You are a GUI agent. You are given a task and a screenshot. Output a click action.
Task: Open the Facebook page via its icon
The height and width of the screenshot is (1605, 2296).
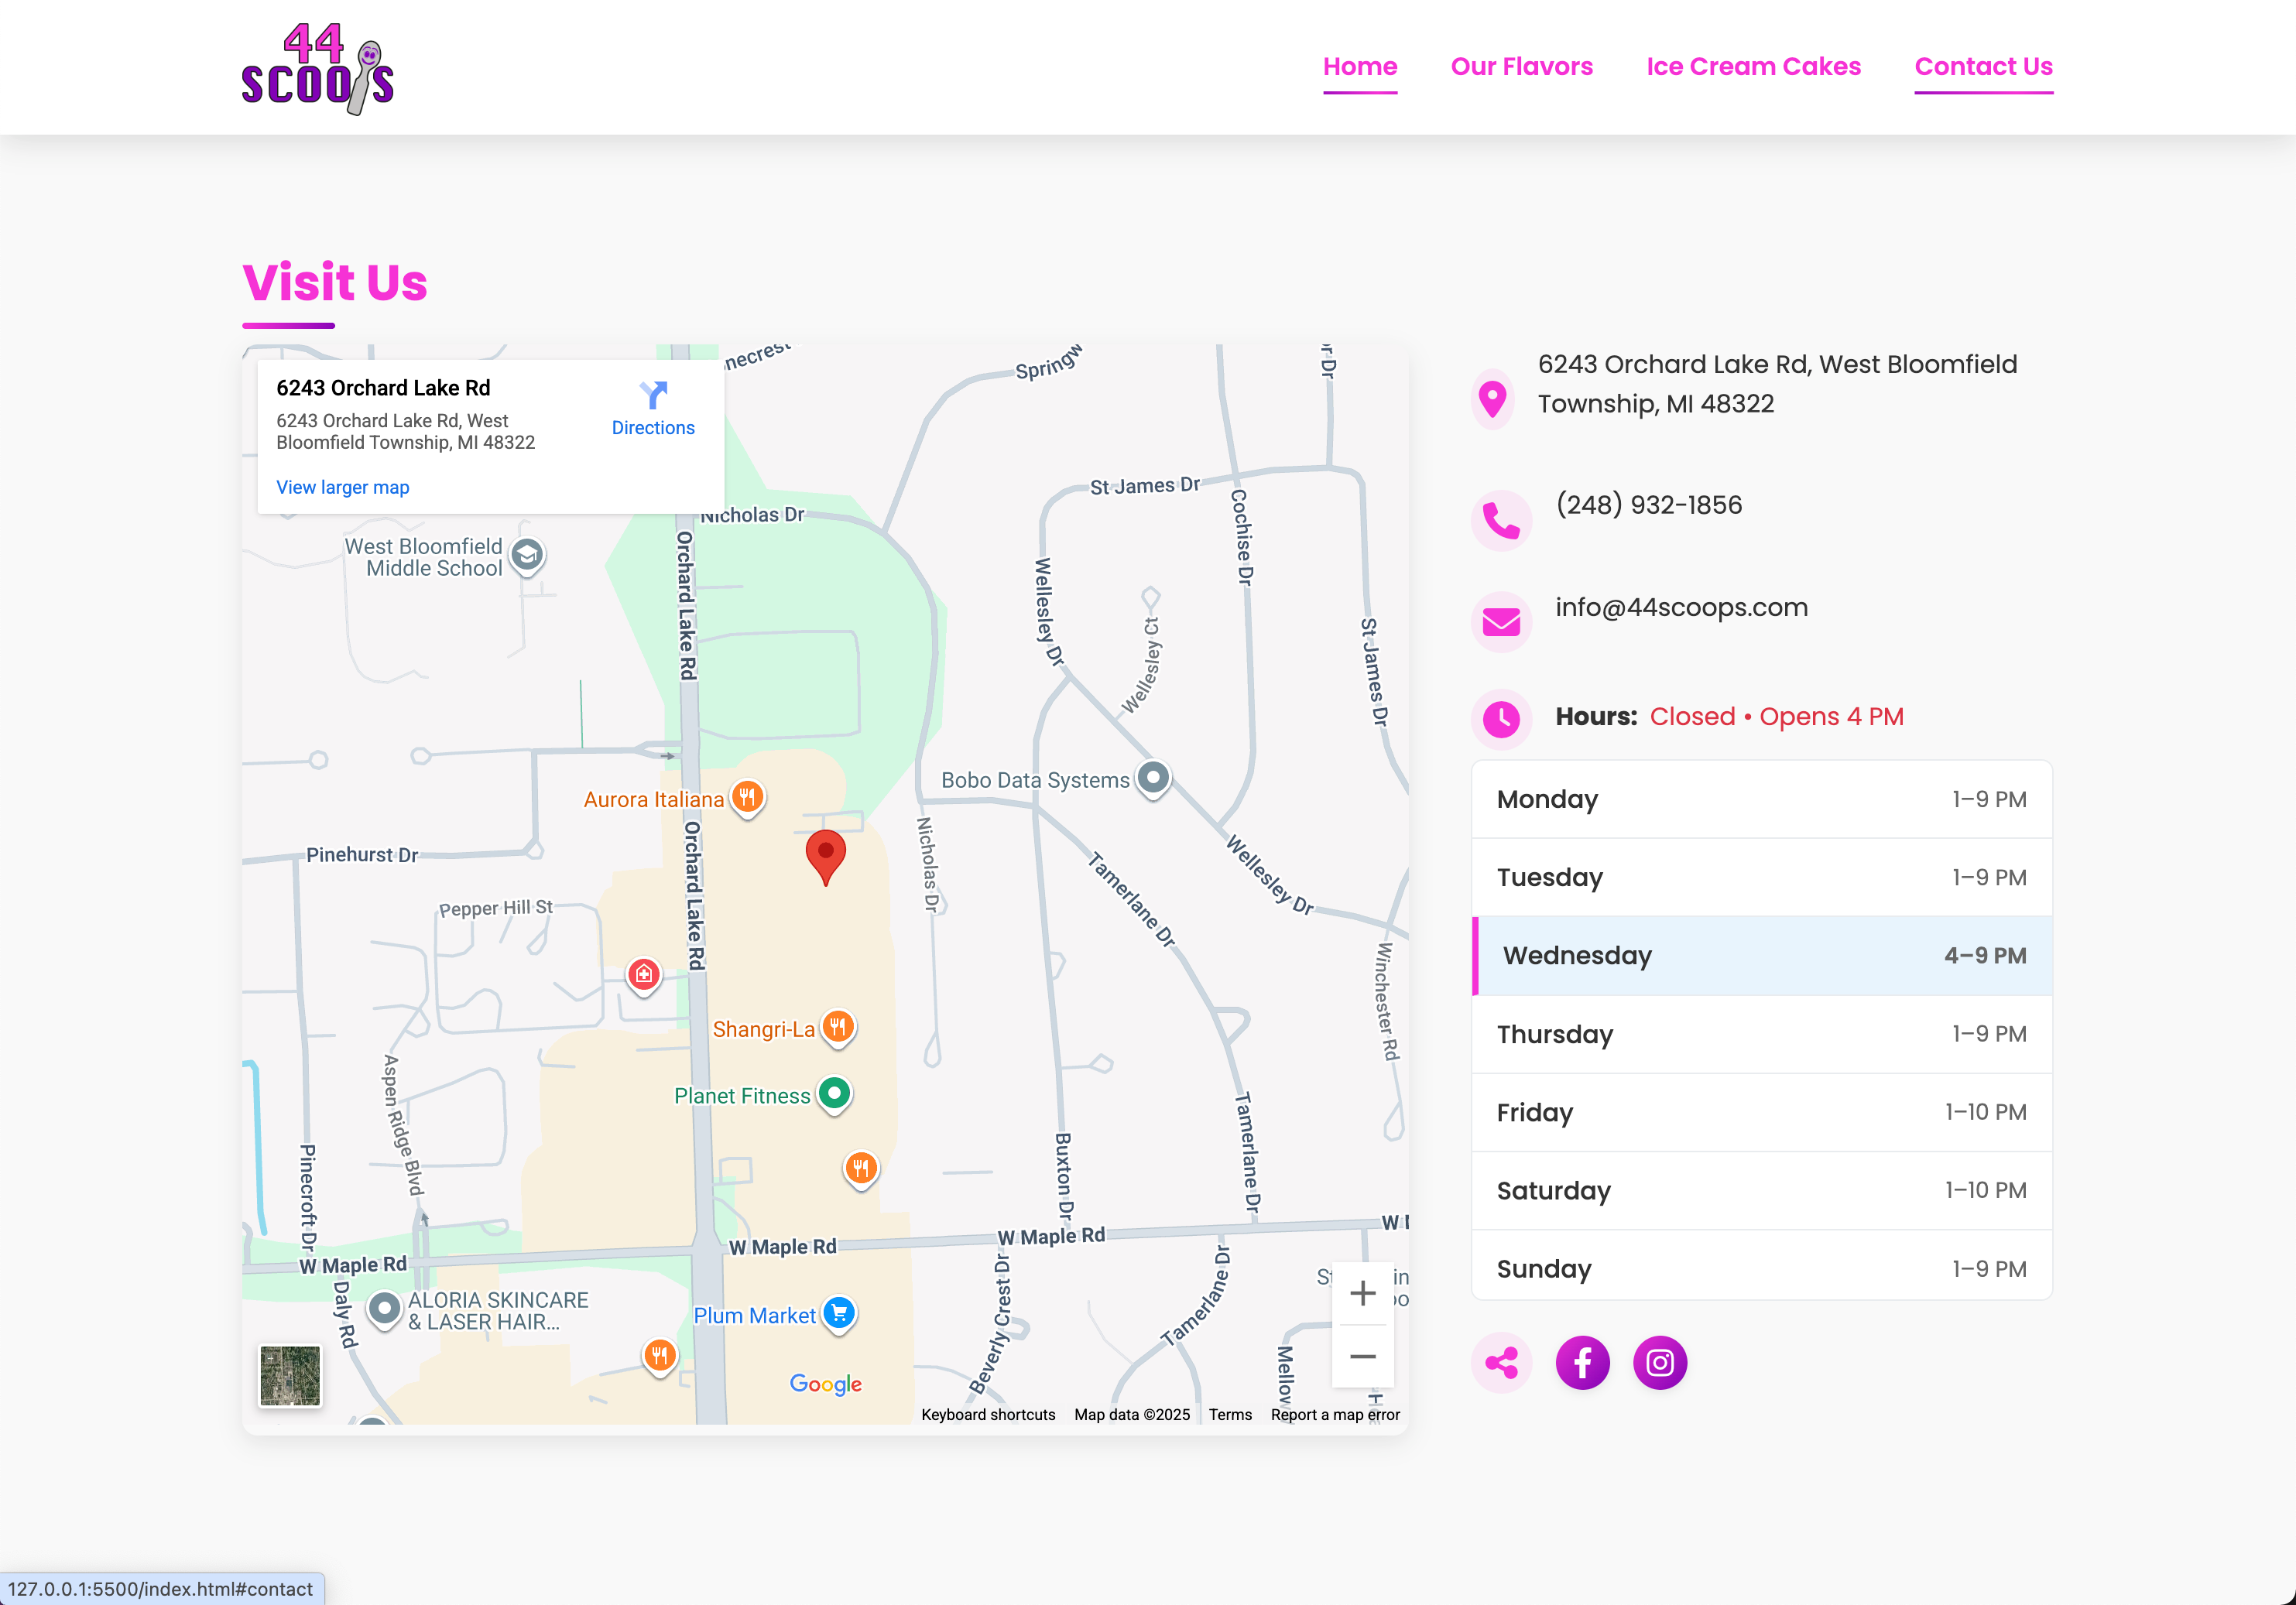(x=1582, y=1361)
